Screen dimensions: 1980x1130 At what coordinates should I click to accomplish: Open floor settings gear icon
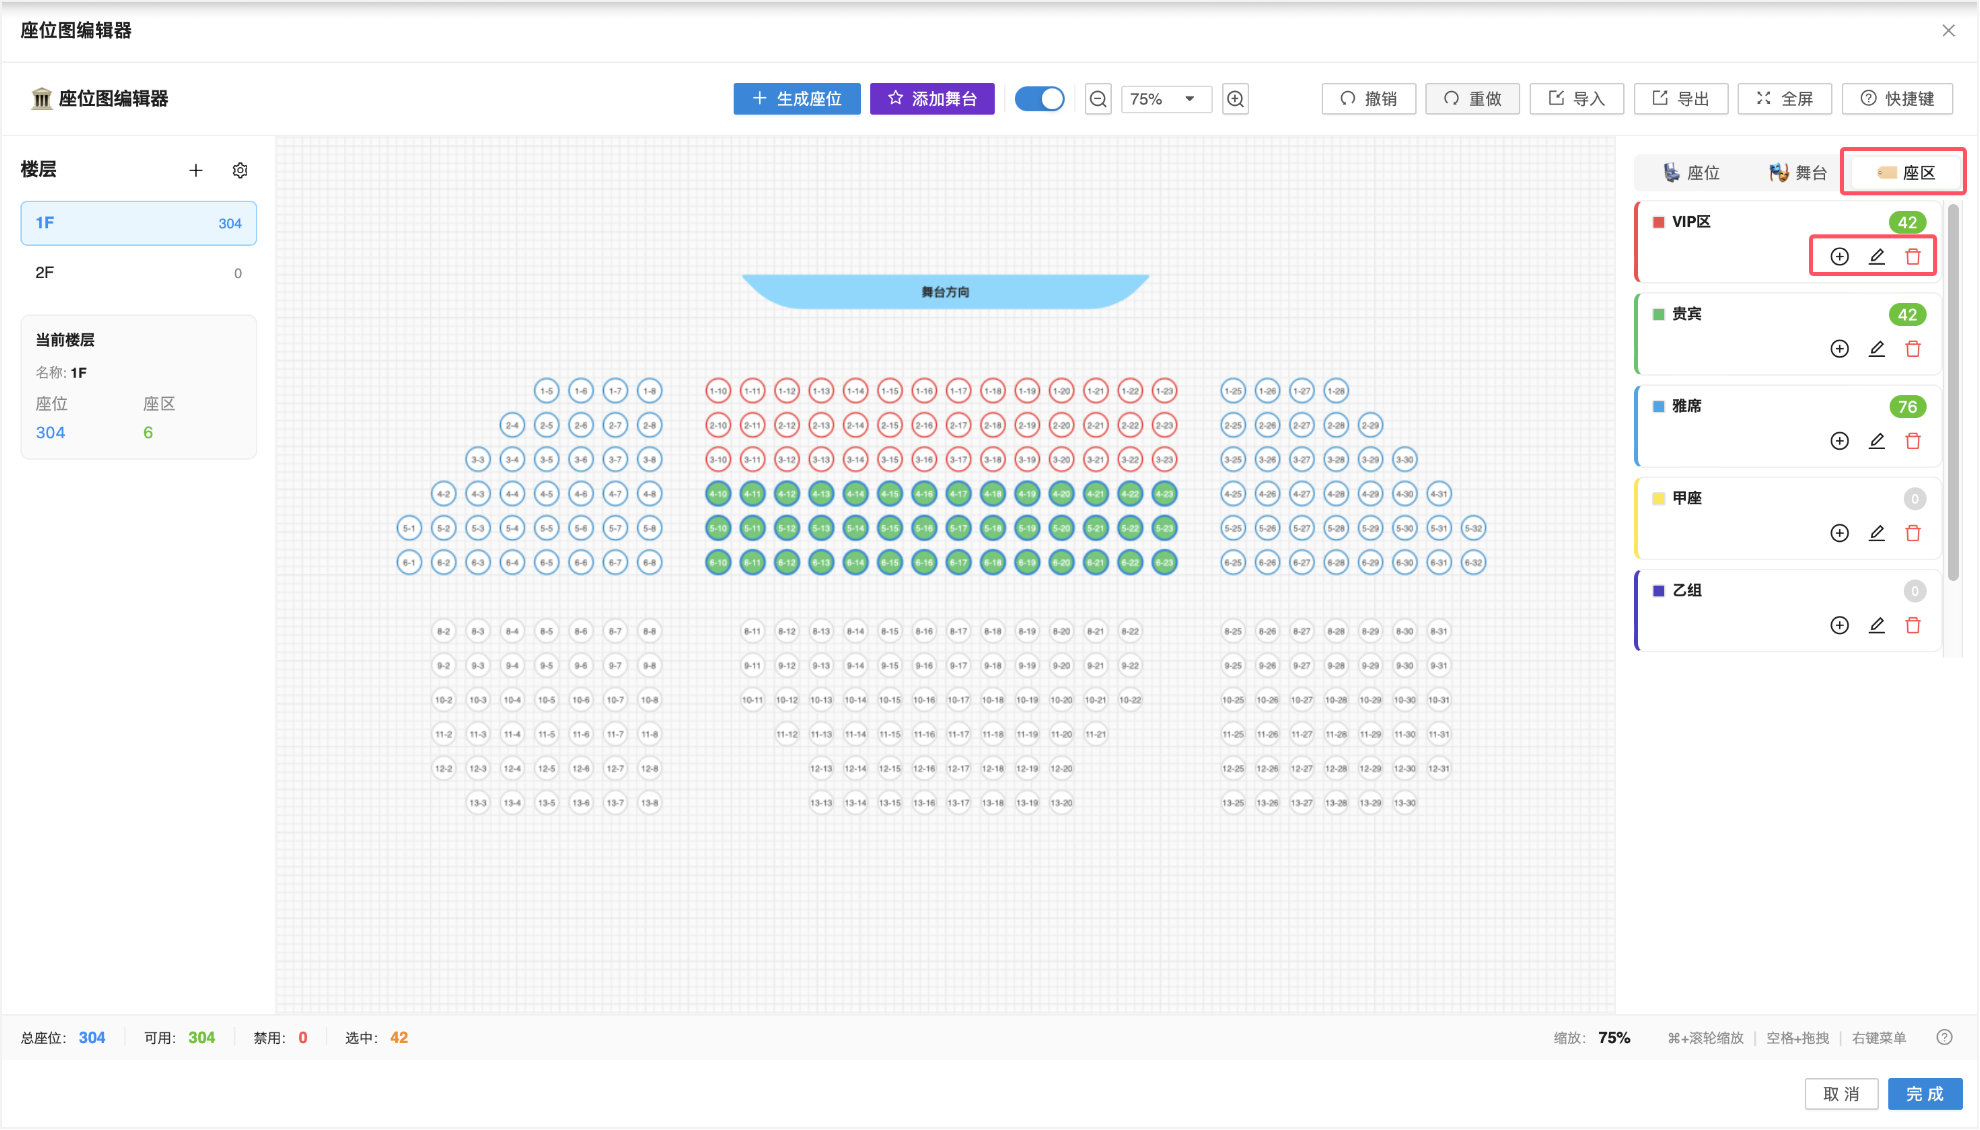(240, 170)
